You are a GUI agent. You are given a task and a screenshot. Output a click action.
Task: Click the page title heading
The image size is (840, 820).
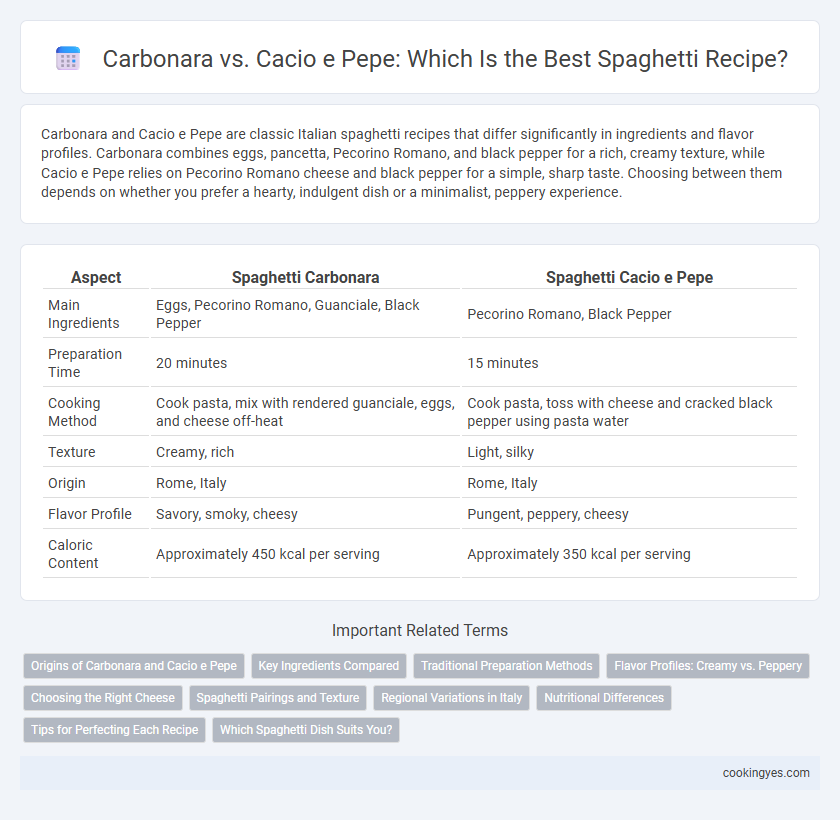tap(445, 59)
